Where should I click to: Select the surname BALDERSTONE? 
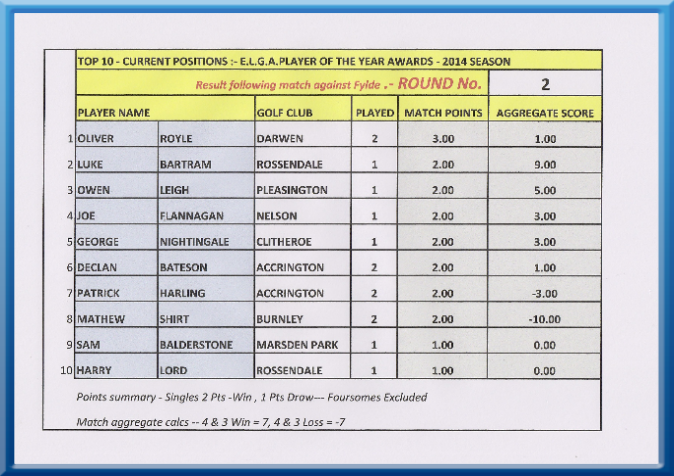pyautogui.click(x=196, y=345)
